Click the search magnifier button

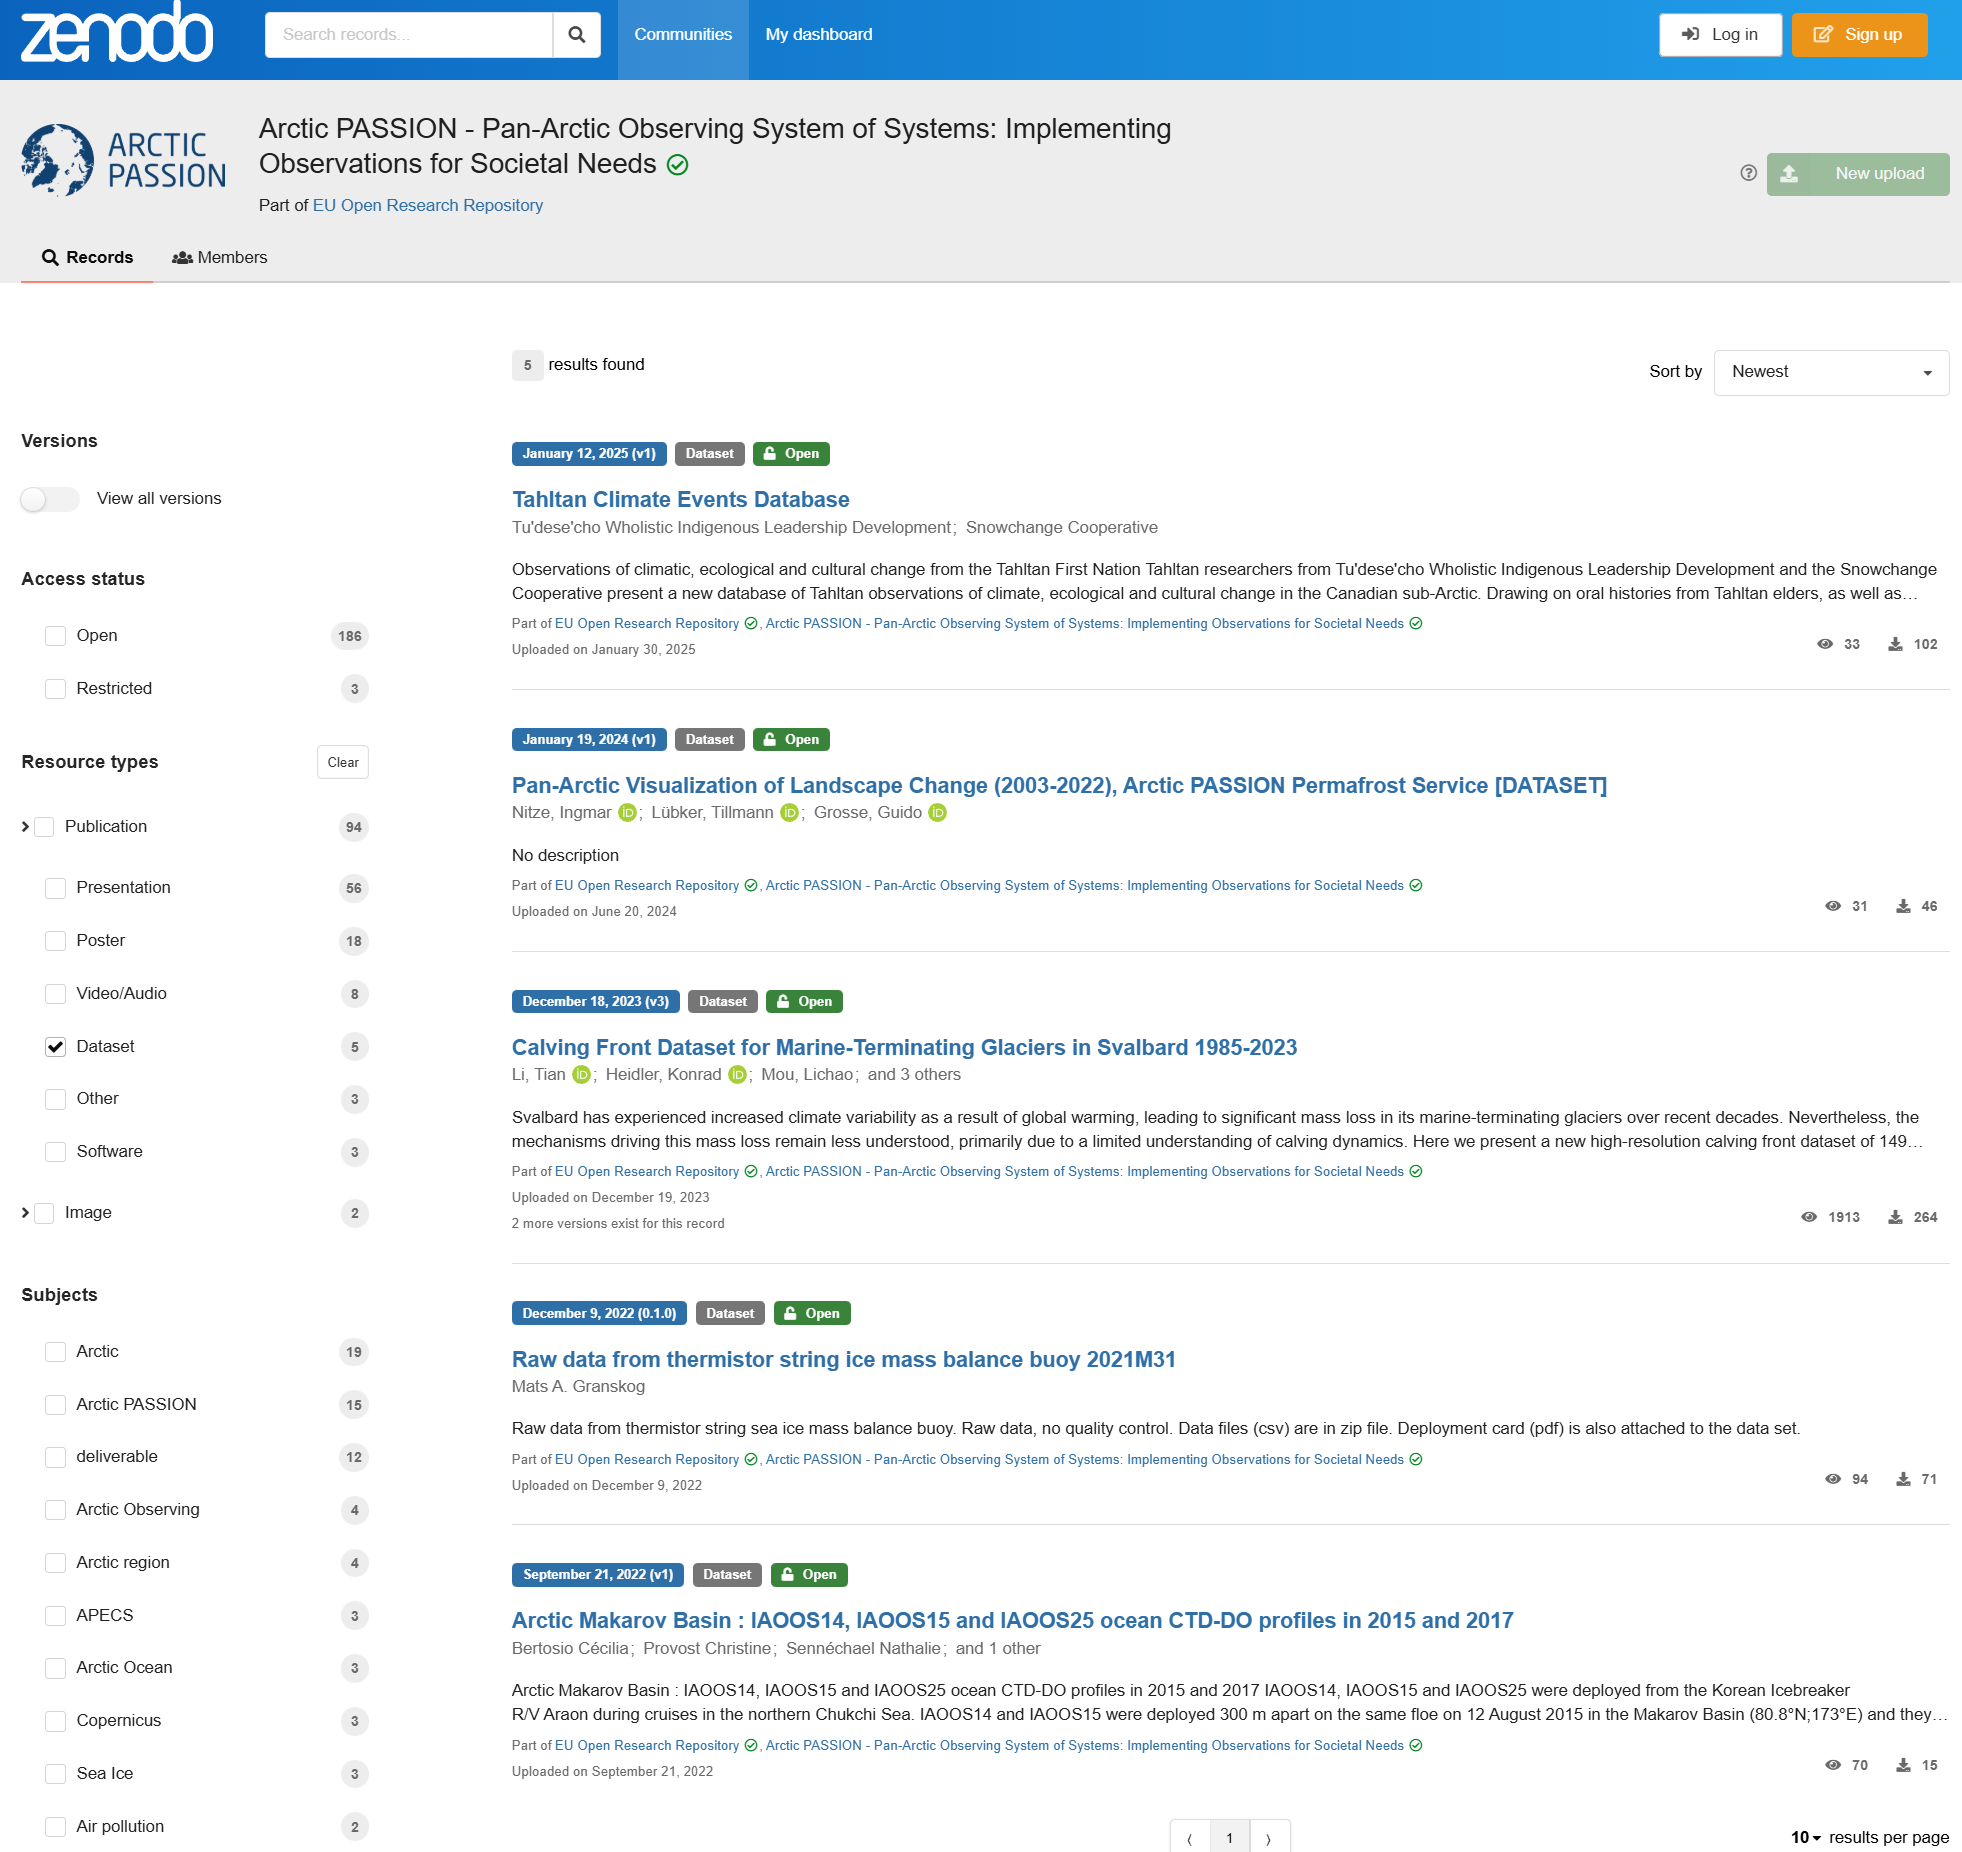coord(576,35)
